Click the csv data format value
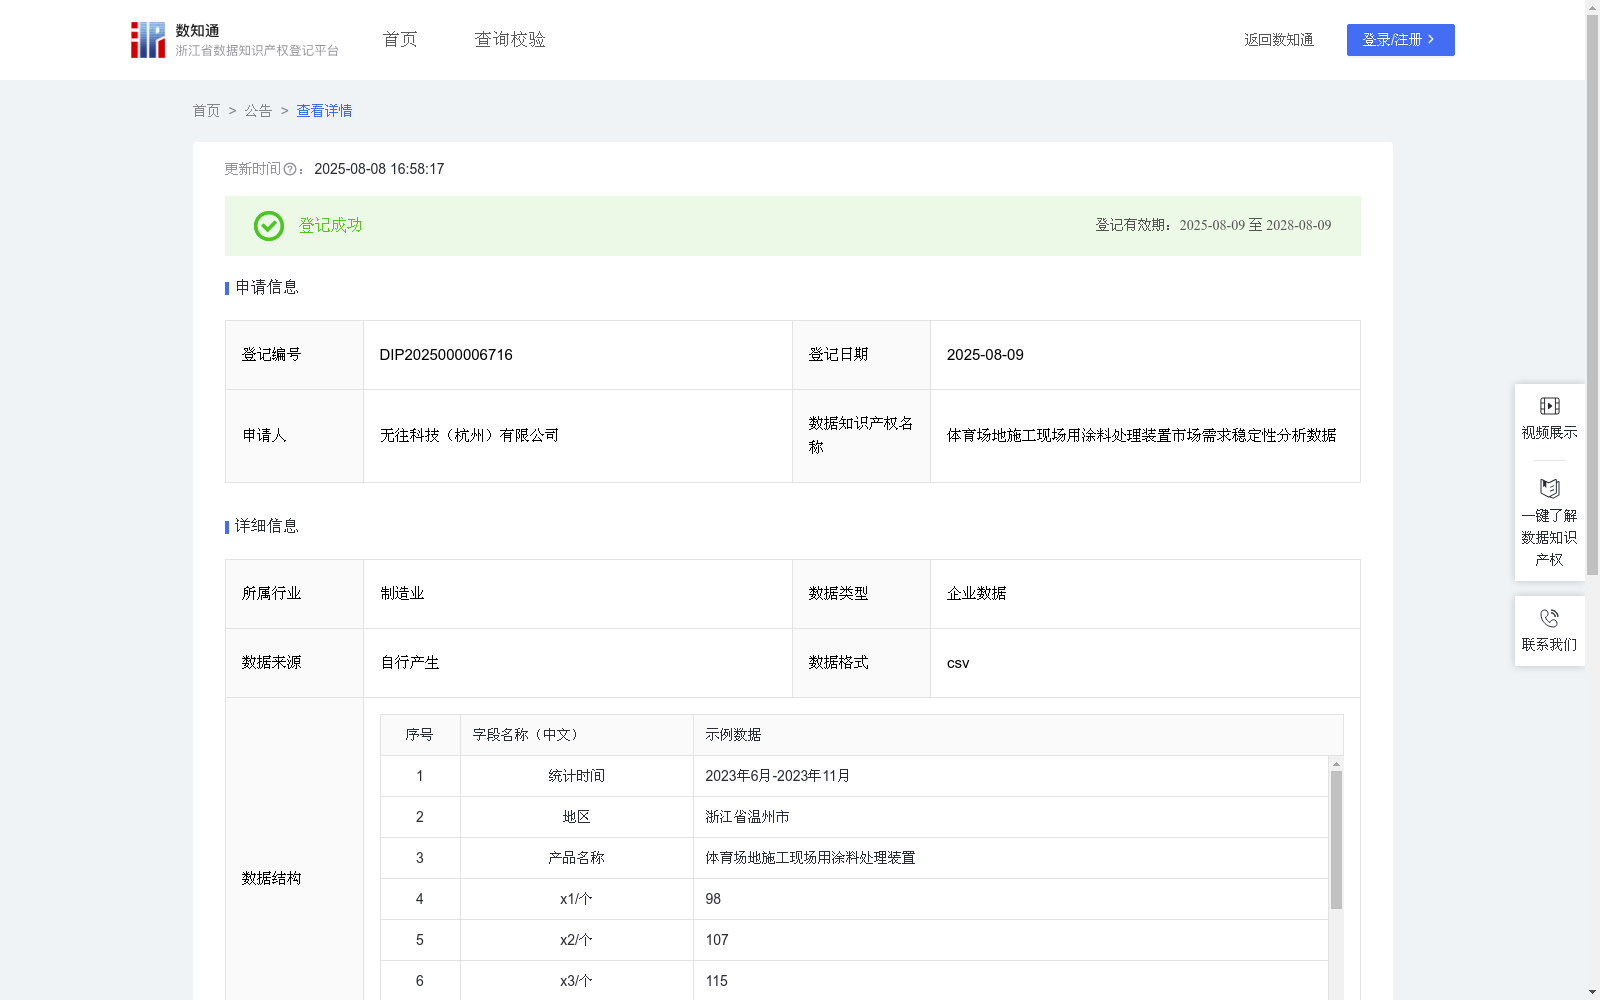The width and height of the screenshot is (1600, 1000). click(958, 663)
